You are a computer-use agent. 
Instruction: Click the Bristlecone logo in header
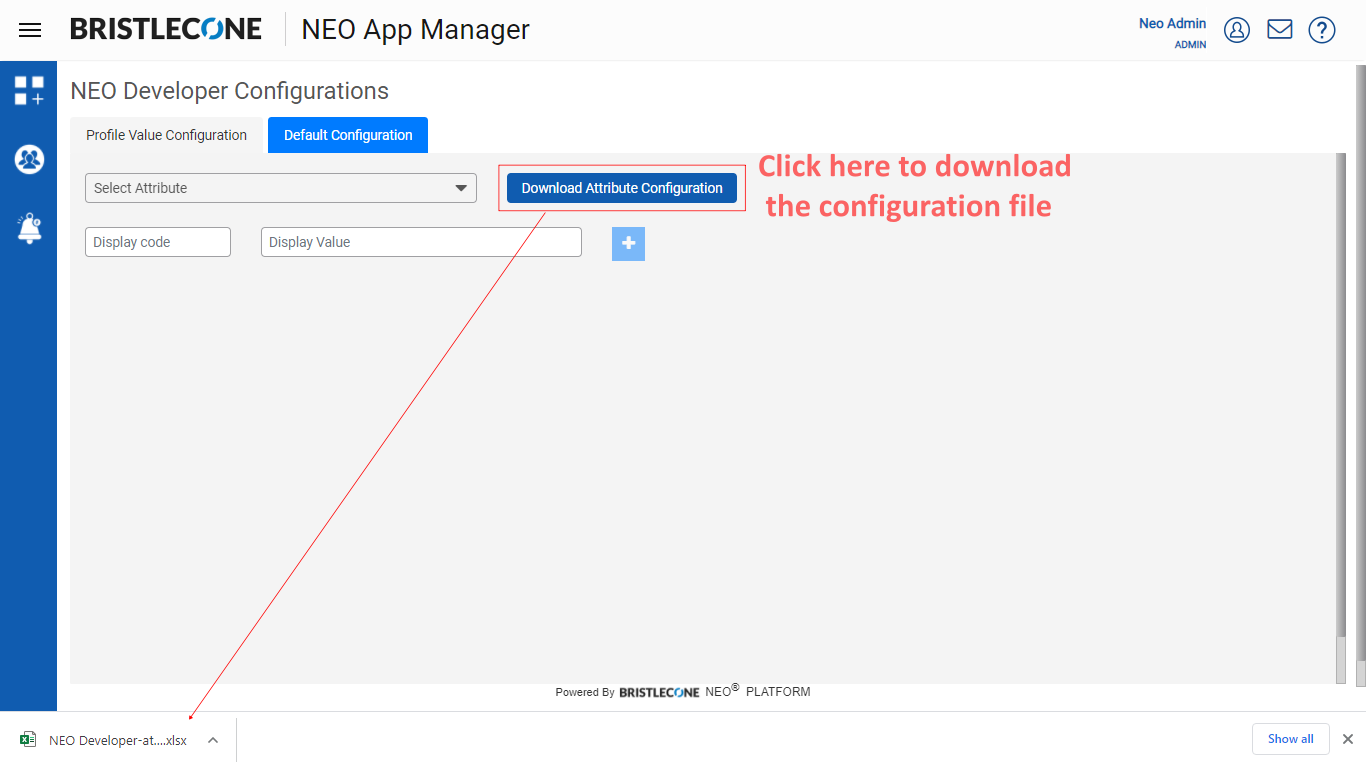(x=166, y=29)
